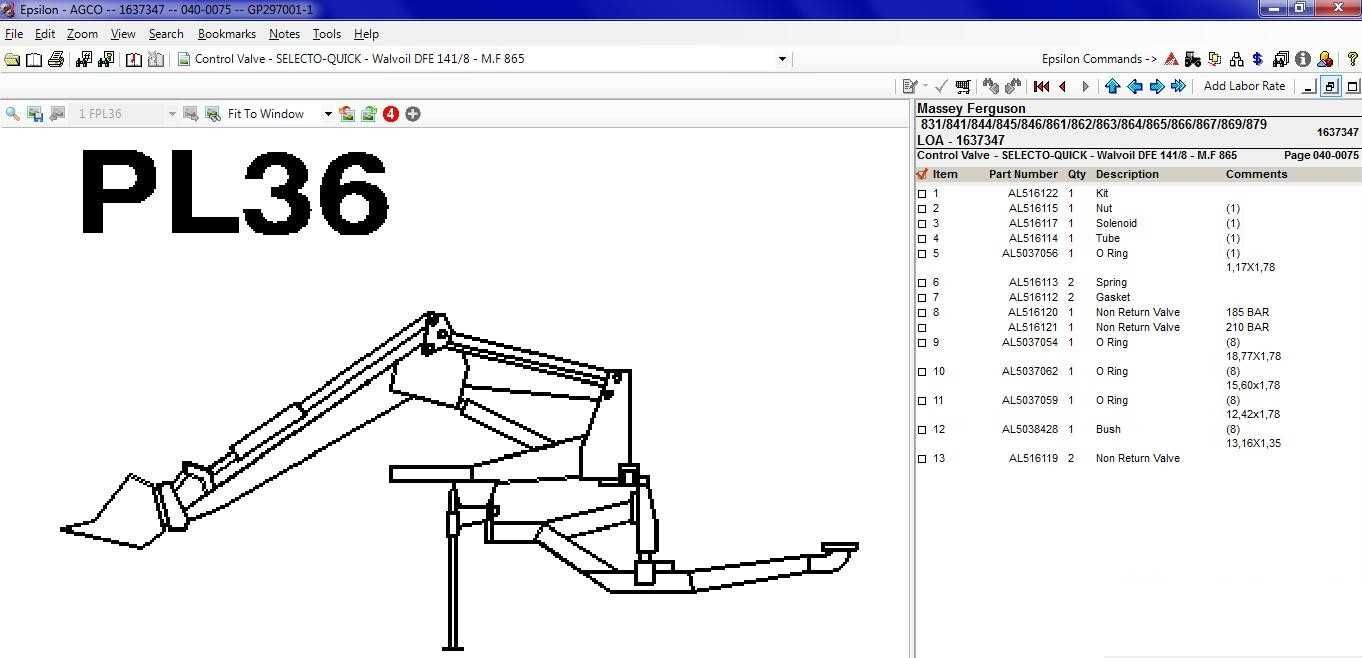Check the box for item 3 Solenoid
This screenshot has width=1362, height=658.
point(922,224)
